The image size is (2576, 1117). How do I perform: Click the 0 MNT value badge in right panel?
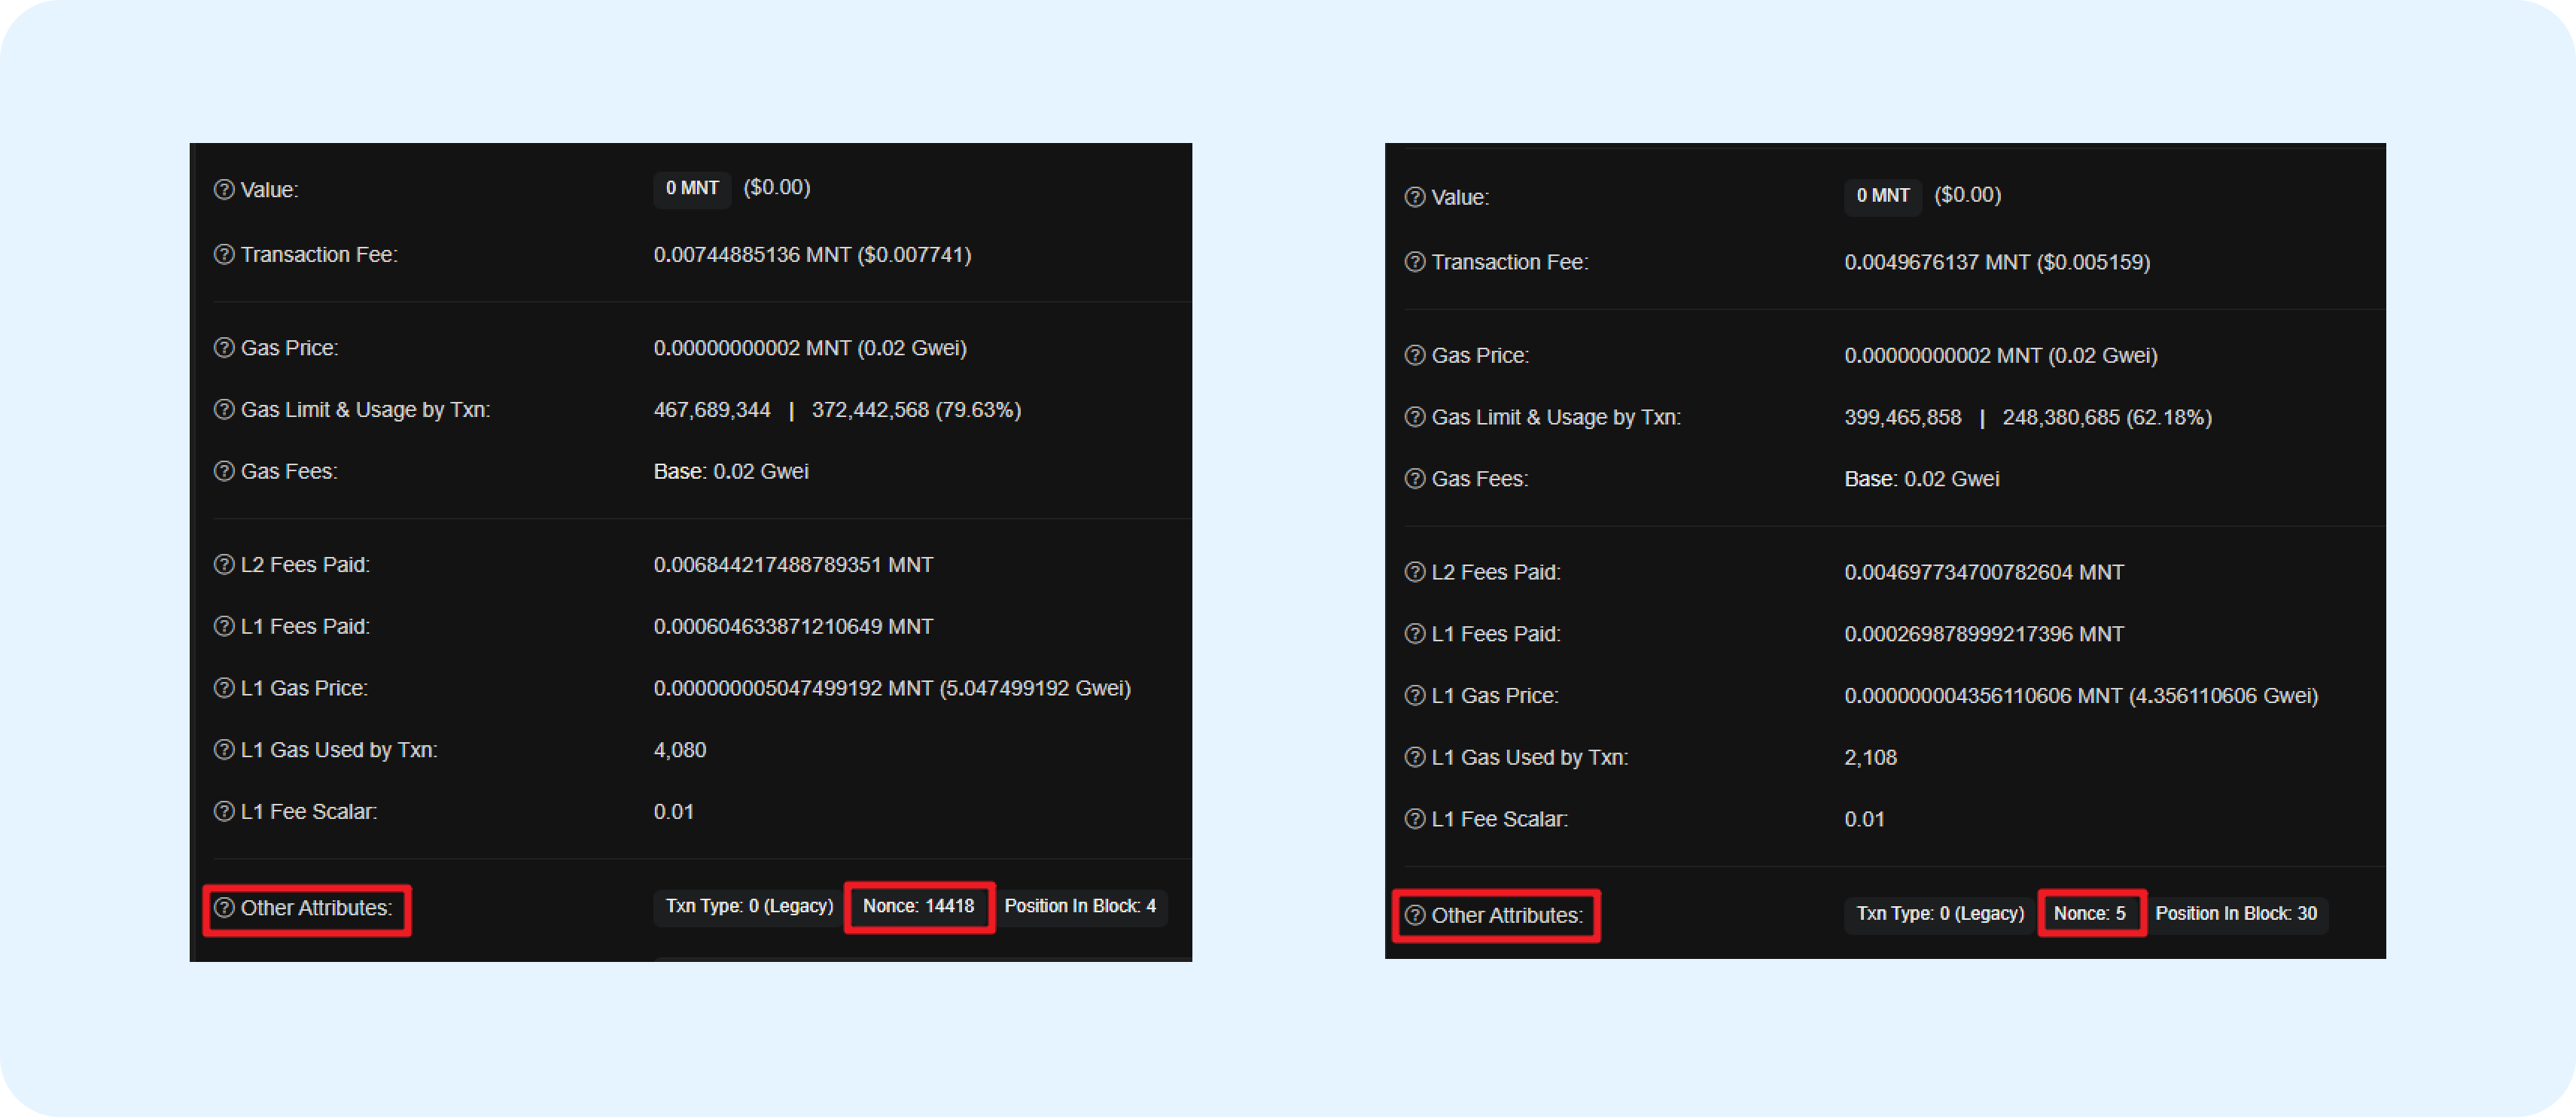1882,196
